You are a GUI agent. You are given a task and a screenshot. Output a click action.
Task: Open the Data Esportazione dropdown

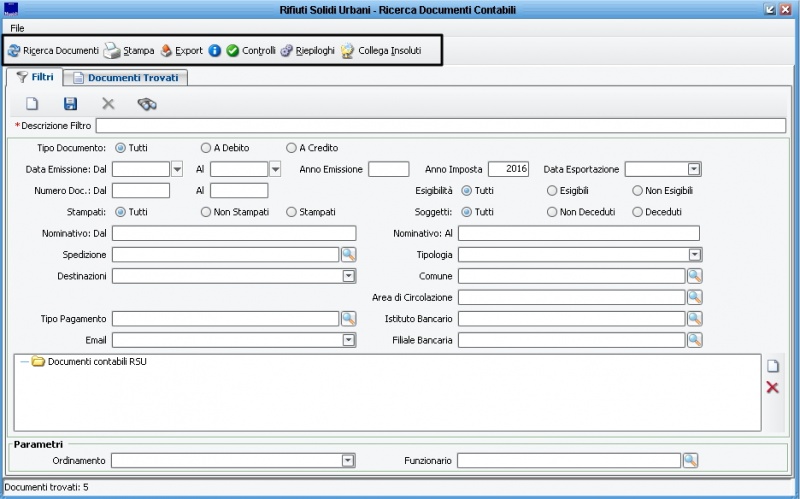click(694, 169)
